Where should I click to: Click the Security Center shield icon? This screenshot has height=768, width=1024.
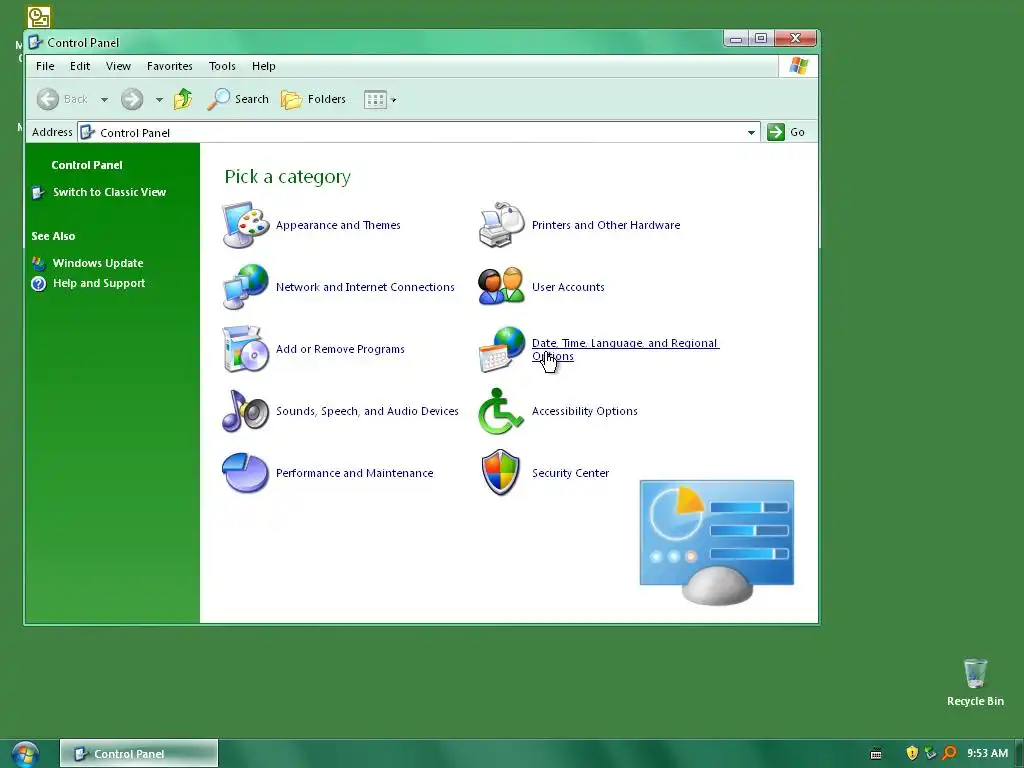pos(501,472)
